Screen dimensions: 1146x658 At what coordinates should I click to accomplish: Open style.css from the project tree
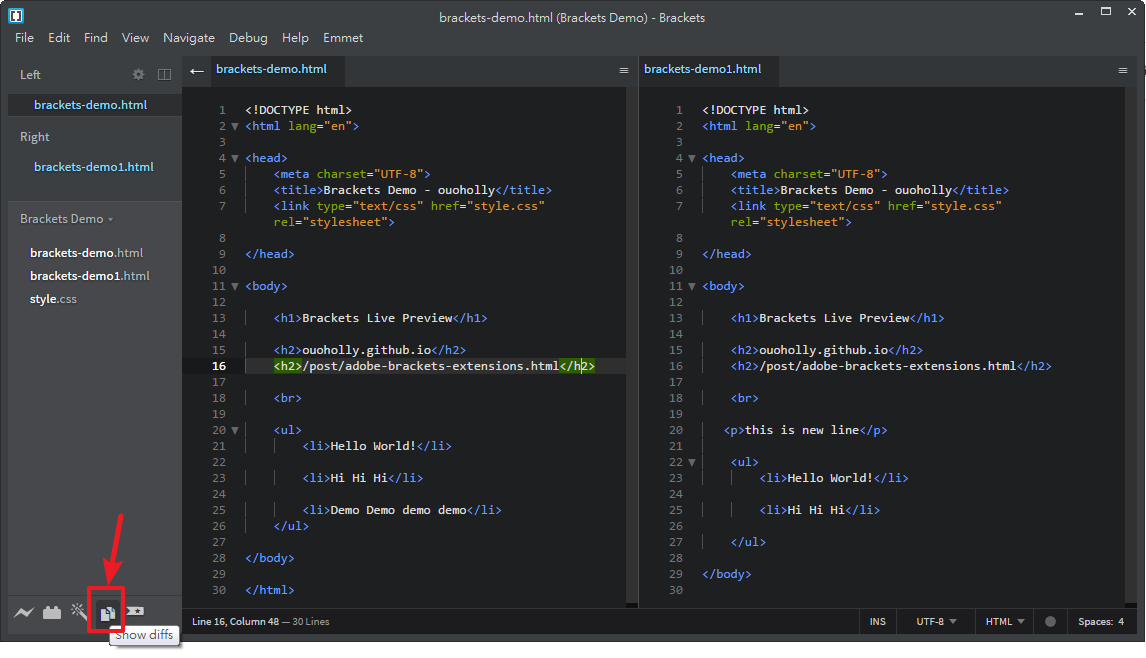(53, 299)
